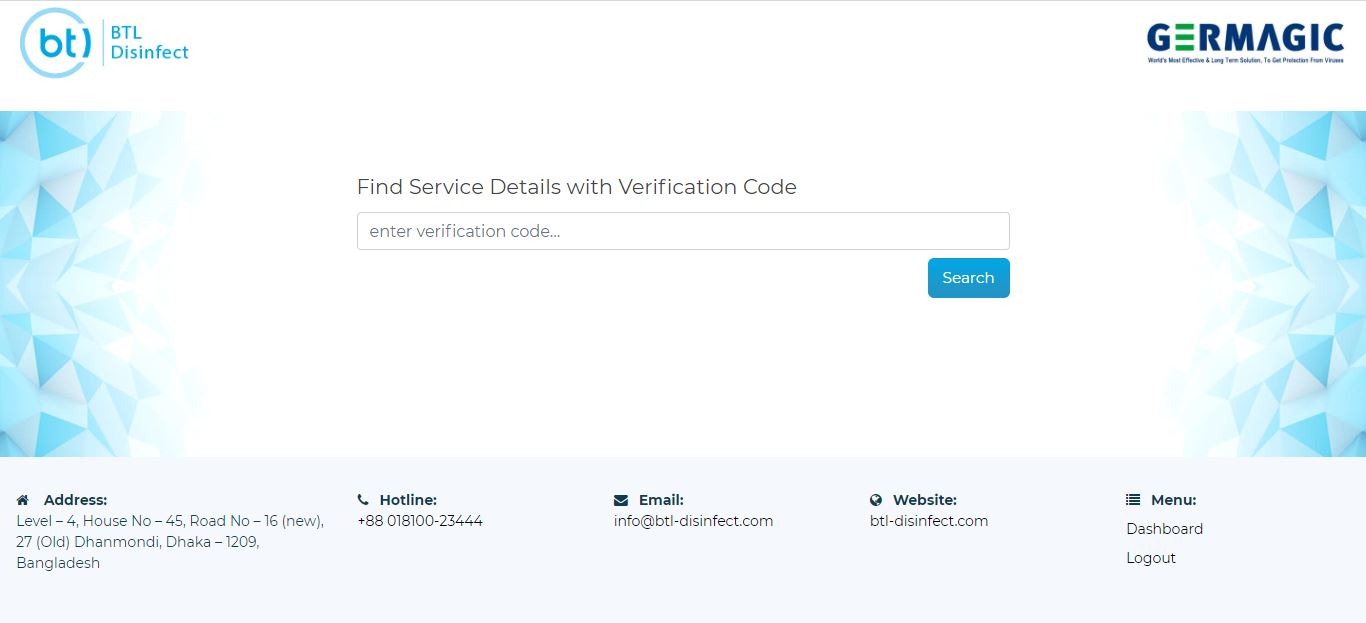Click the Hotline label in the footer

[408, 500]
